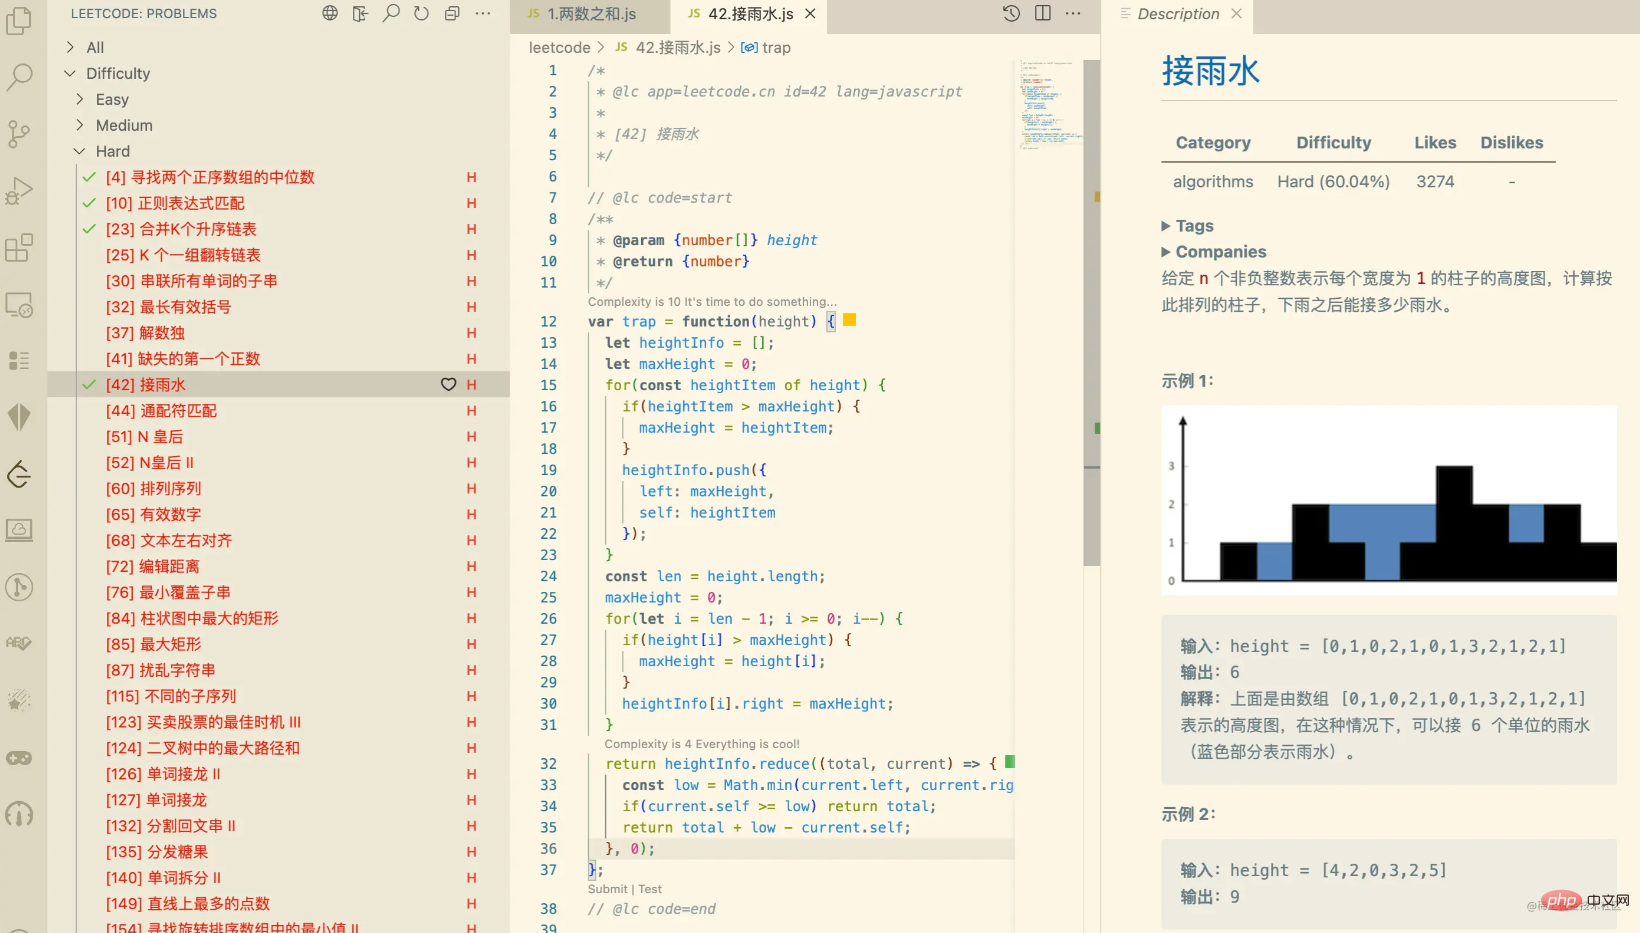Click the Test code lens link
The width and height of the screenshot is (1640, 933).
click(x=650, y=889)
